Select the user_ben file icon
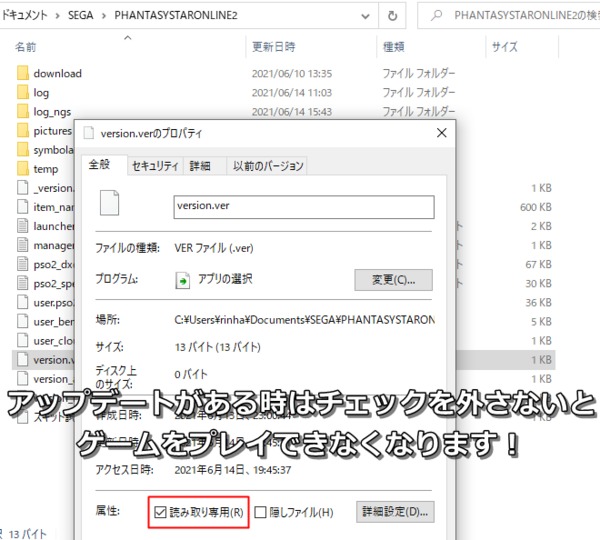Viewport: 600px width, 540px height. (x=23, y=321)
